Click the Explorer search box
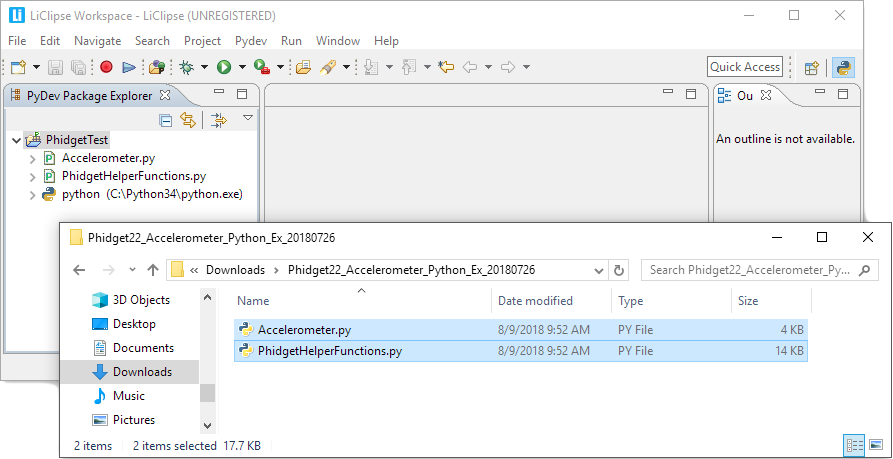The image size is (893, 459). coord(760,270)
